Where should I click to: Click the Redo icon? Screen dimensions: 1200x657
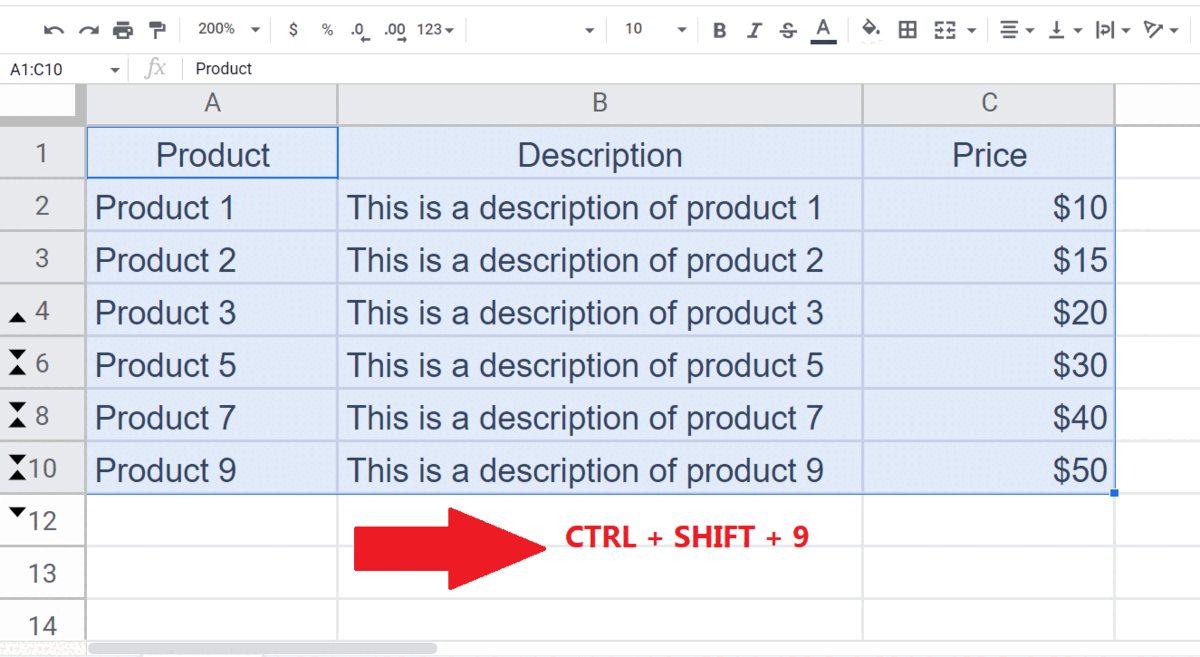pos(88,30)
